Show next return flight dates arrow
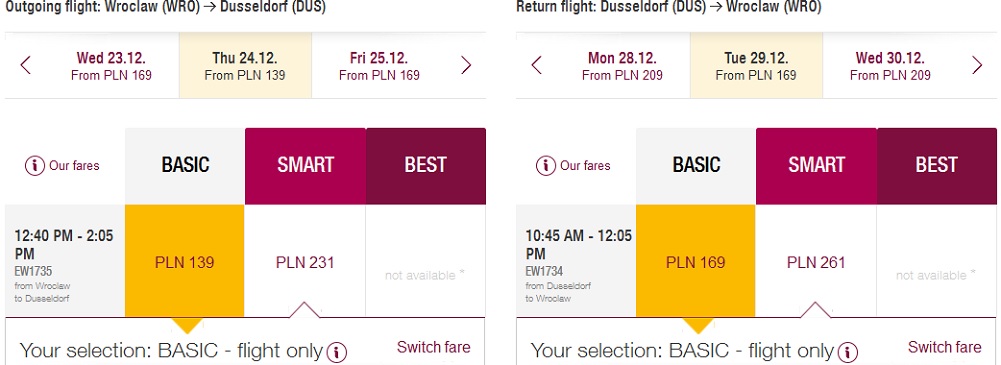The height and width of the screenshot is (365, 1001). click(x=977, y=65)
